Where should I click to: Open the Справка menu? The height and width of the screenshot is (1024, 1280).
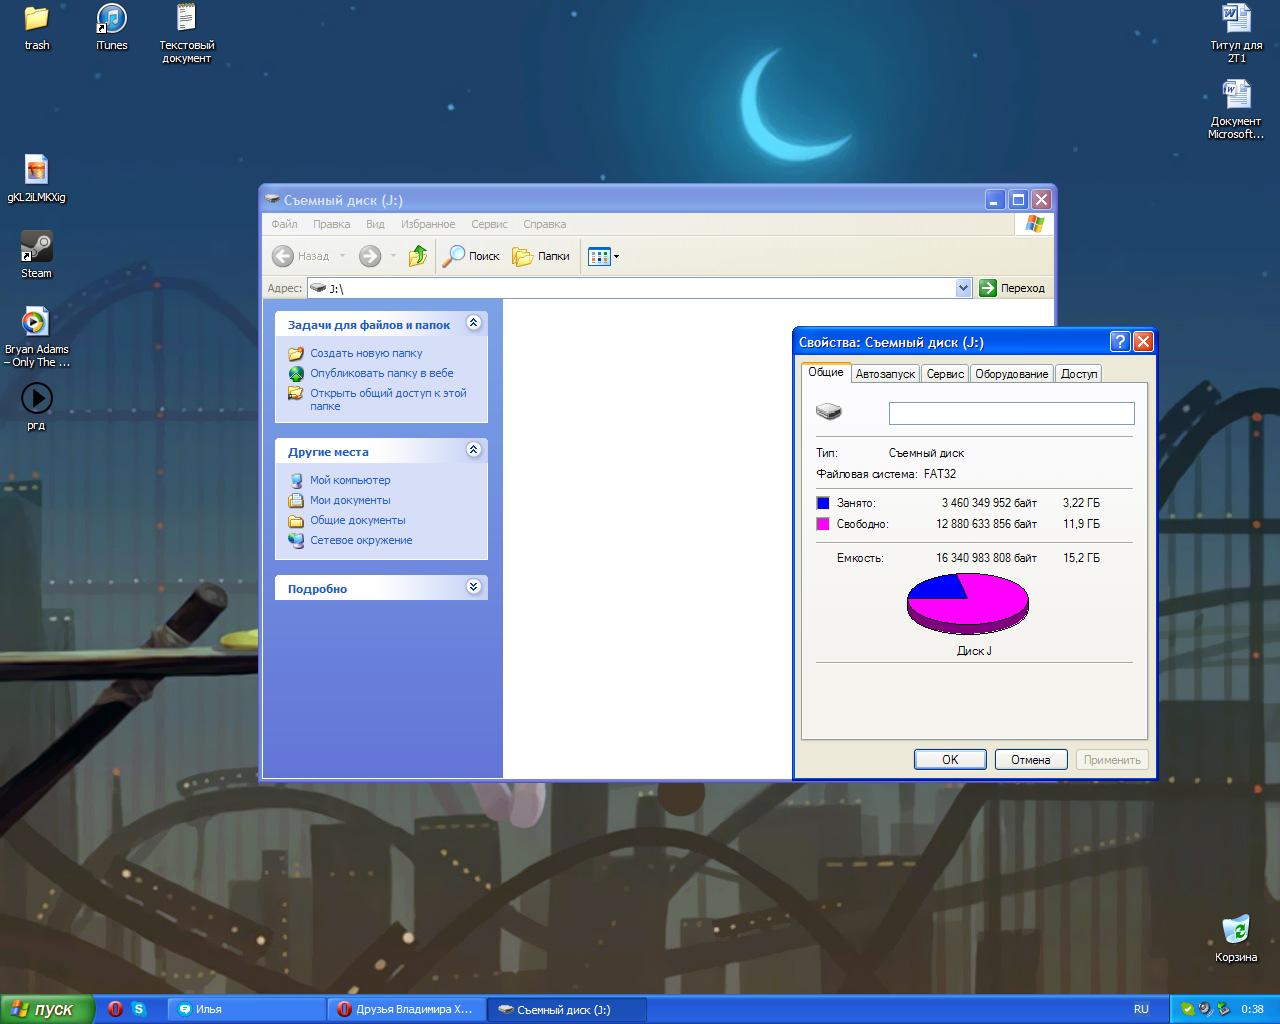coord(544,224)
